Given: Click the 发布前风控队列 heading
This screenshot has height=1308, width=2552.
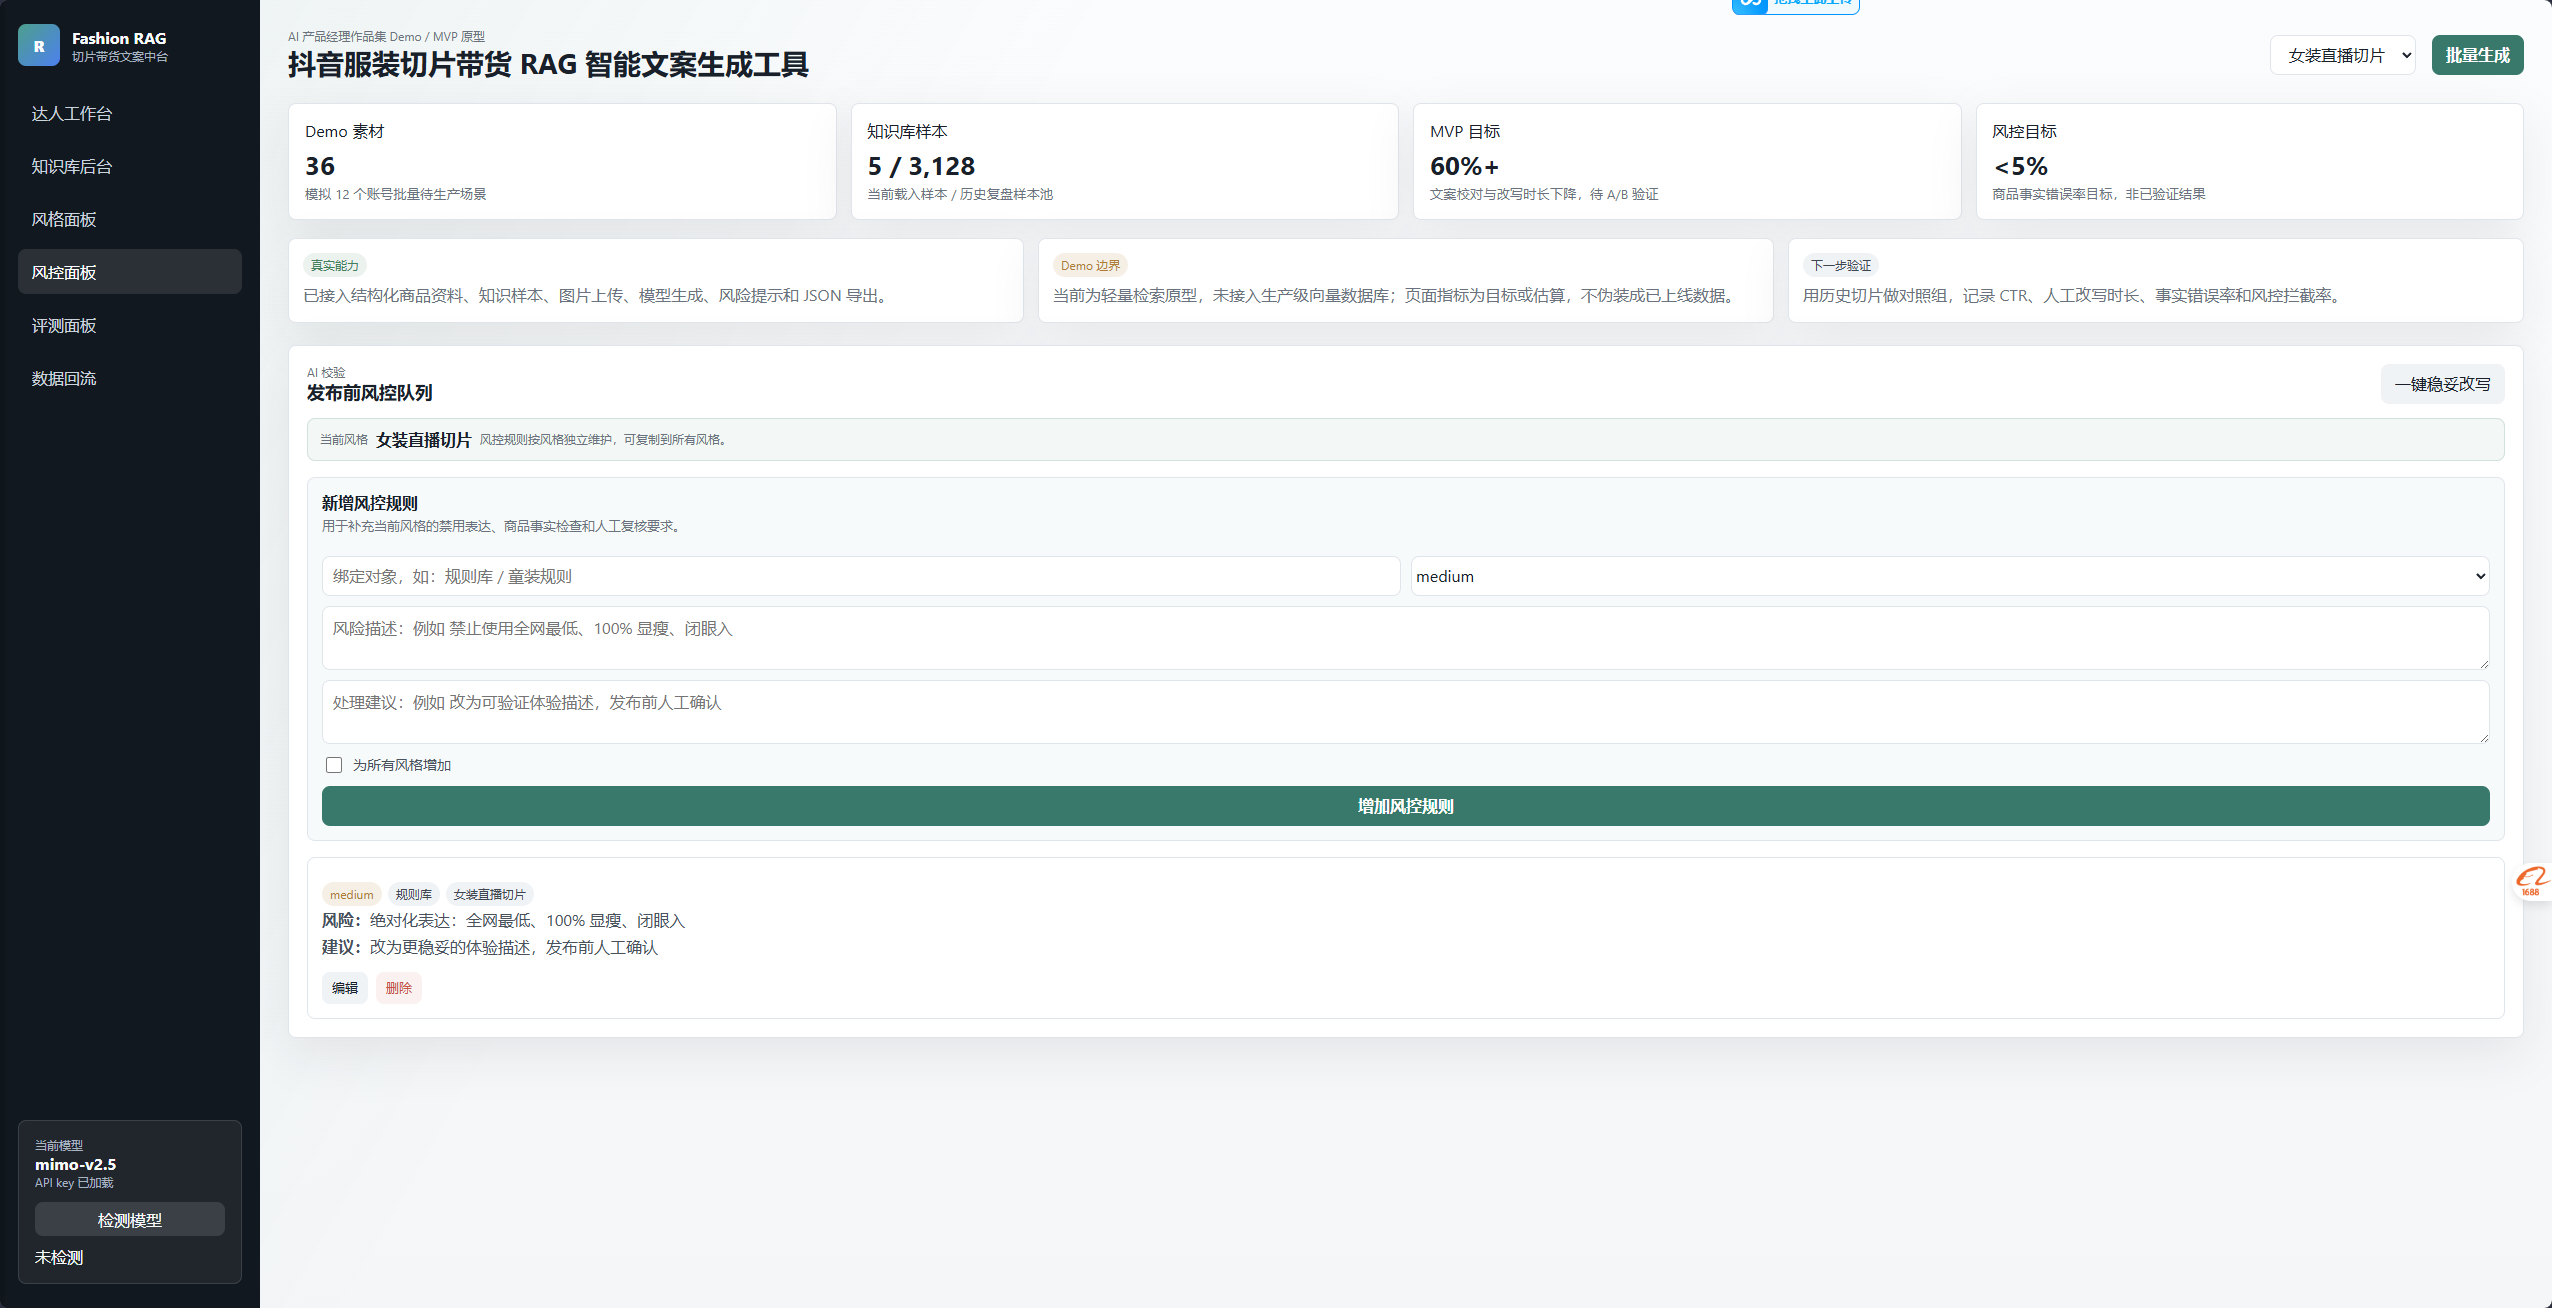Looking at the screenshot, I should point(370,393).
